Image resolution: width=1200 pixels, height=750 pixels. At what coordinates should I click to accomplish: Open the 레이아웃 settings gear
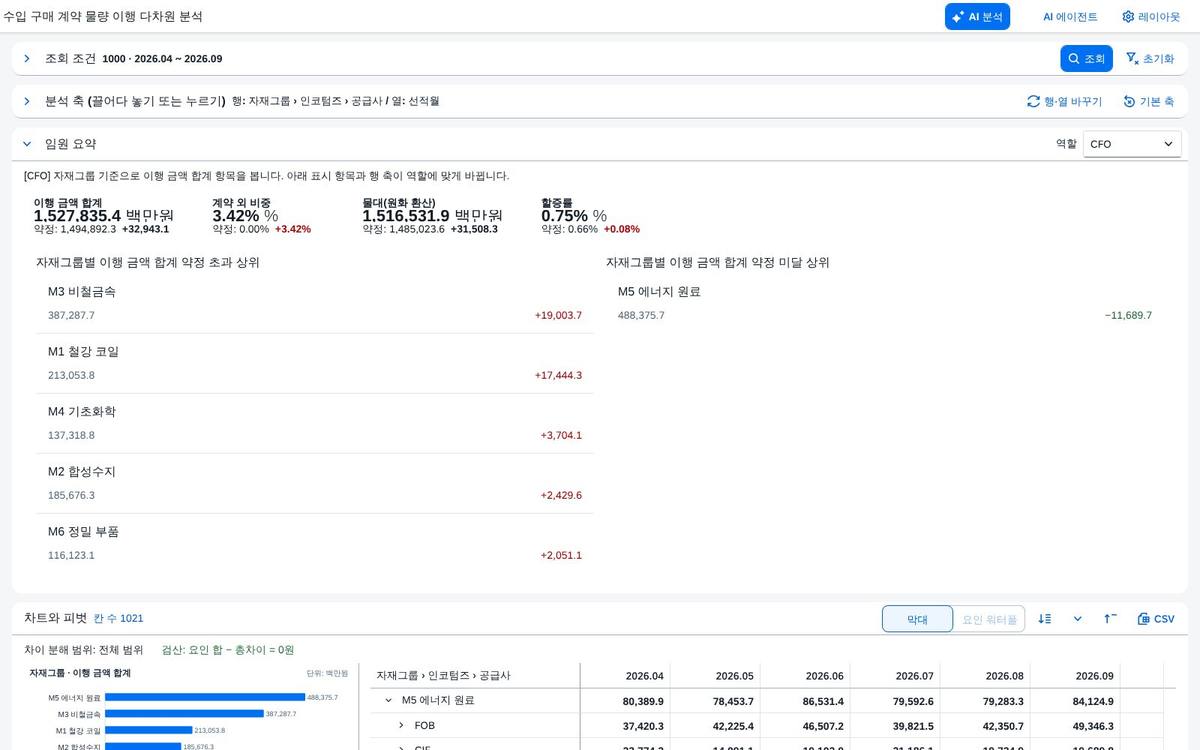click(1151, 17)
